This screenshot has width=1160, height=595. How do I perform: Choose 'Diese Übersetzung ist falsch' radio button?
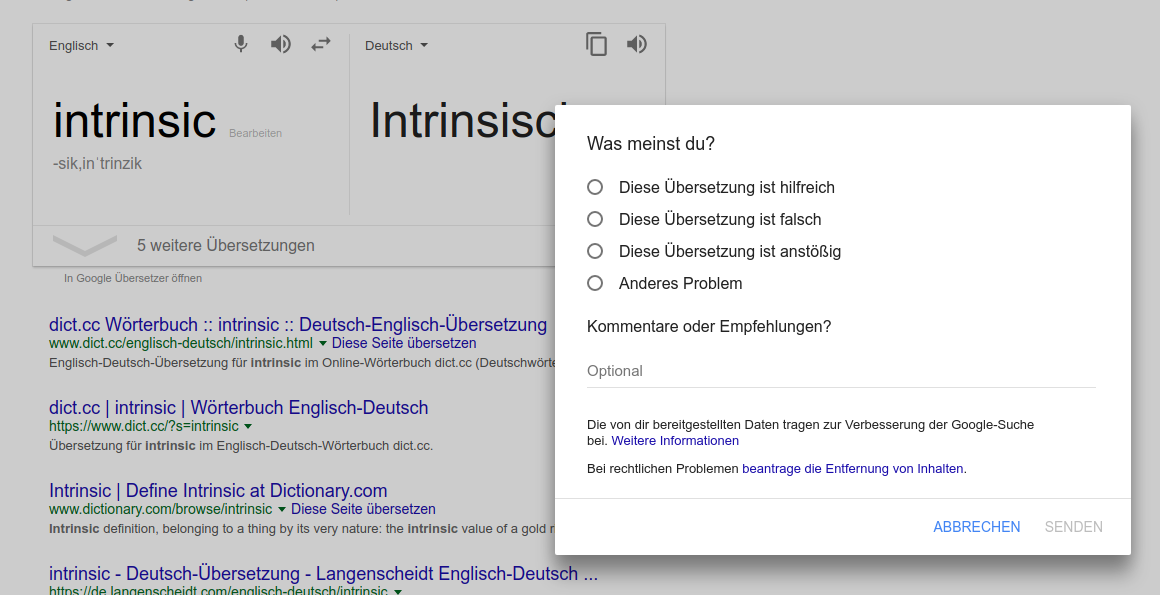click(595, 219)
